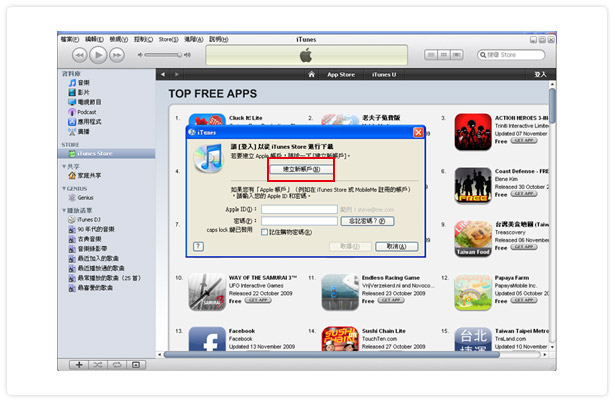The height and width of the screenshot is (403, 615).
Task: Close the iTunes sign-in dialog
Action: click(418, 133)
